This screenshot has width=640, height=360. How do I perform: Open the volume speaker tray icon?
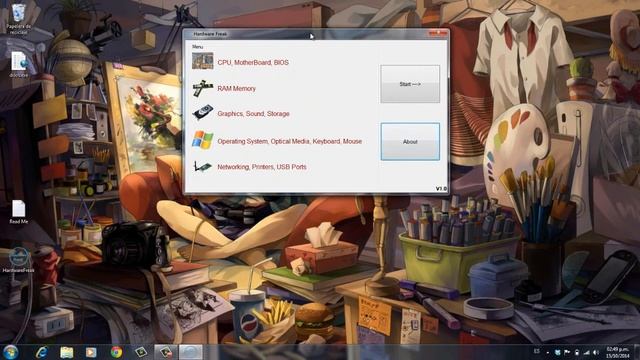click(x=596, y=352)
